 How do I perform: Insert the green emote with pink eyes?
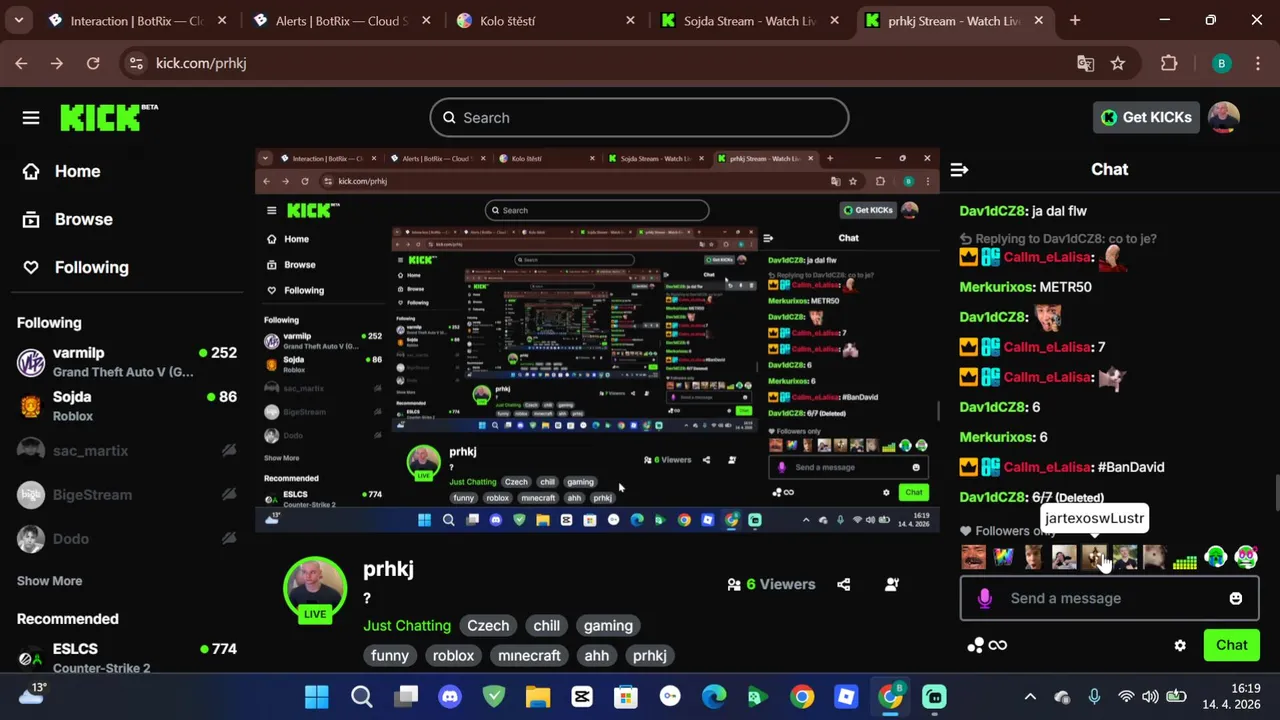pos(1246,557)
